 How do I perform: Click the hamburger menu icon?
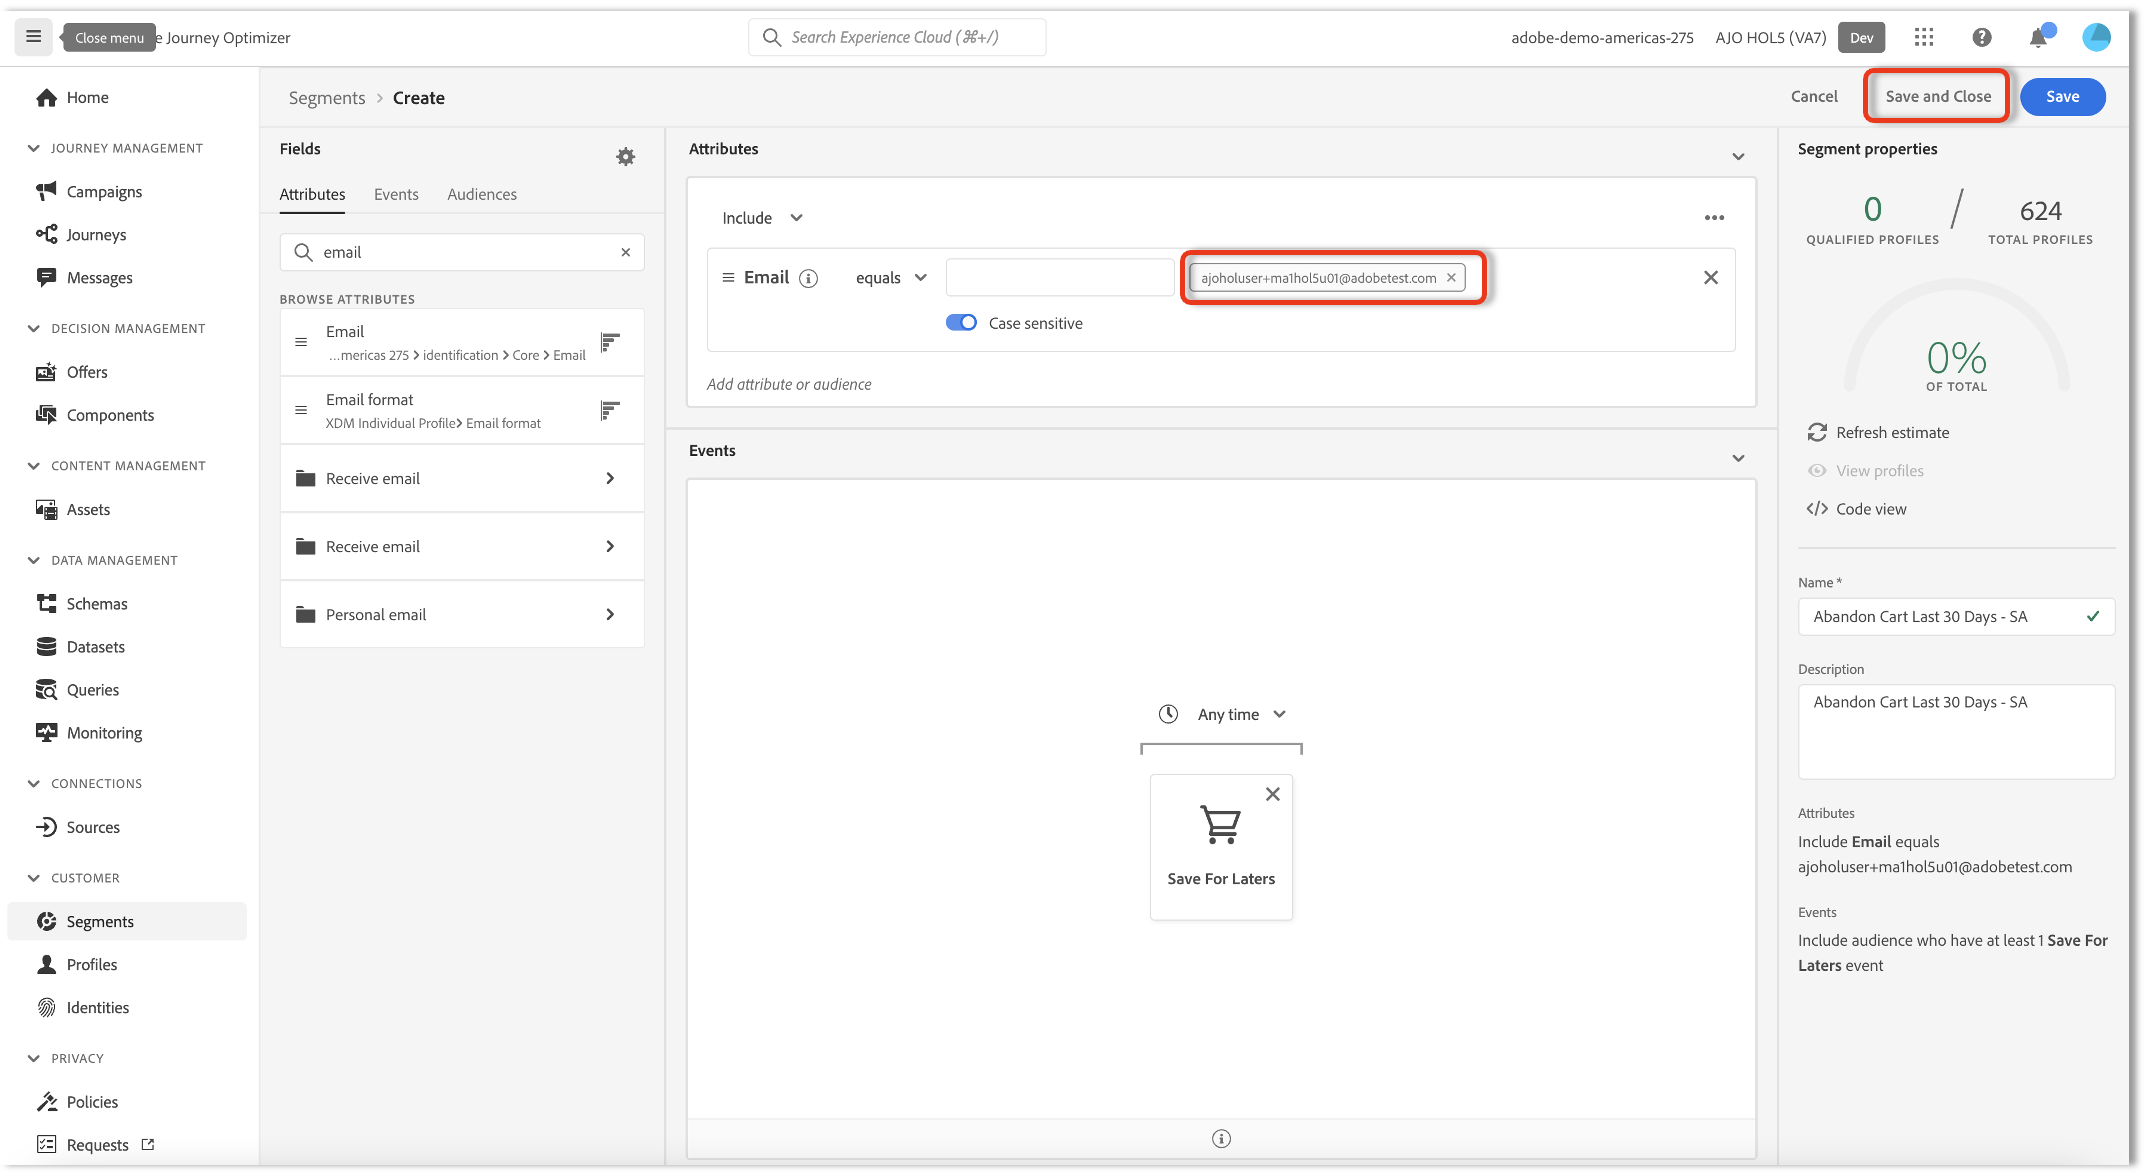tap(33, 37)
